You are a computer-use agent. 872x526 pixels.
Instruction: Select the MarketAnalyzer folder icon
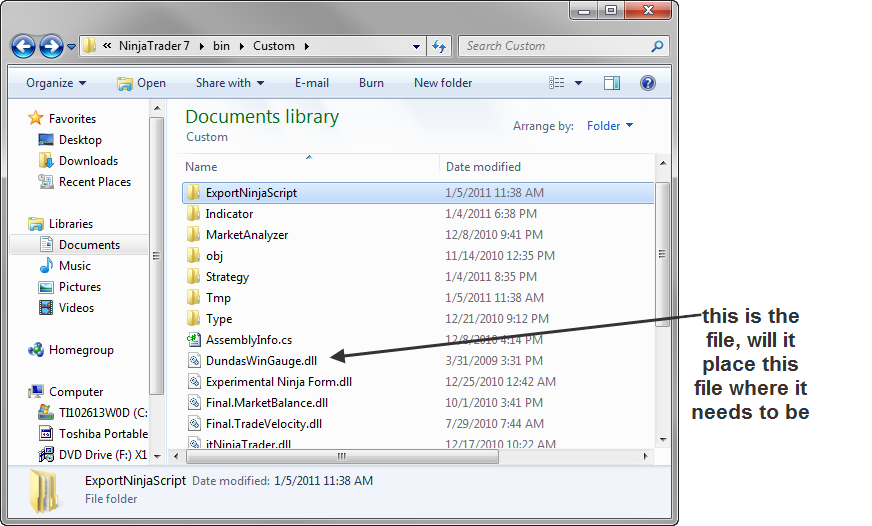tap(193, 235)
